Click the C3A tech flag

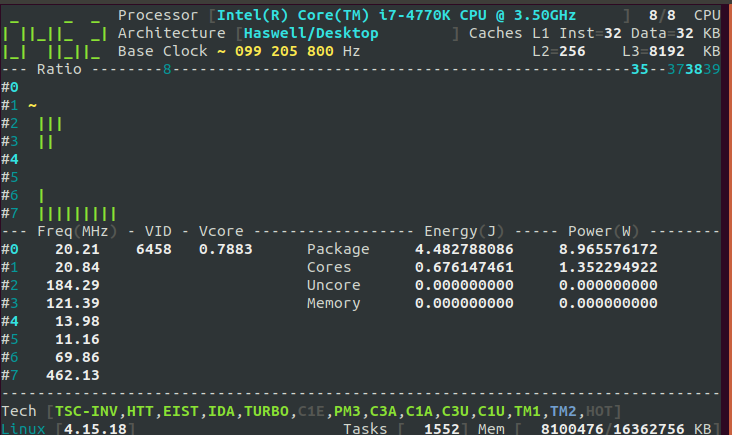383,412
